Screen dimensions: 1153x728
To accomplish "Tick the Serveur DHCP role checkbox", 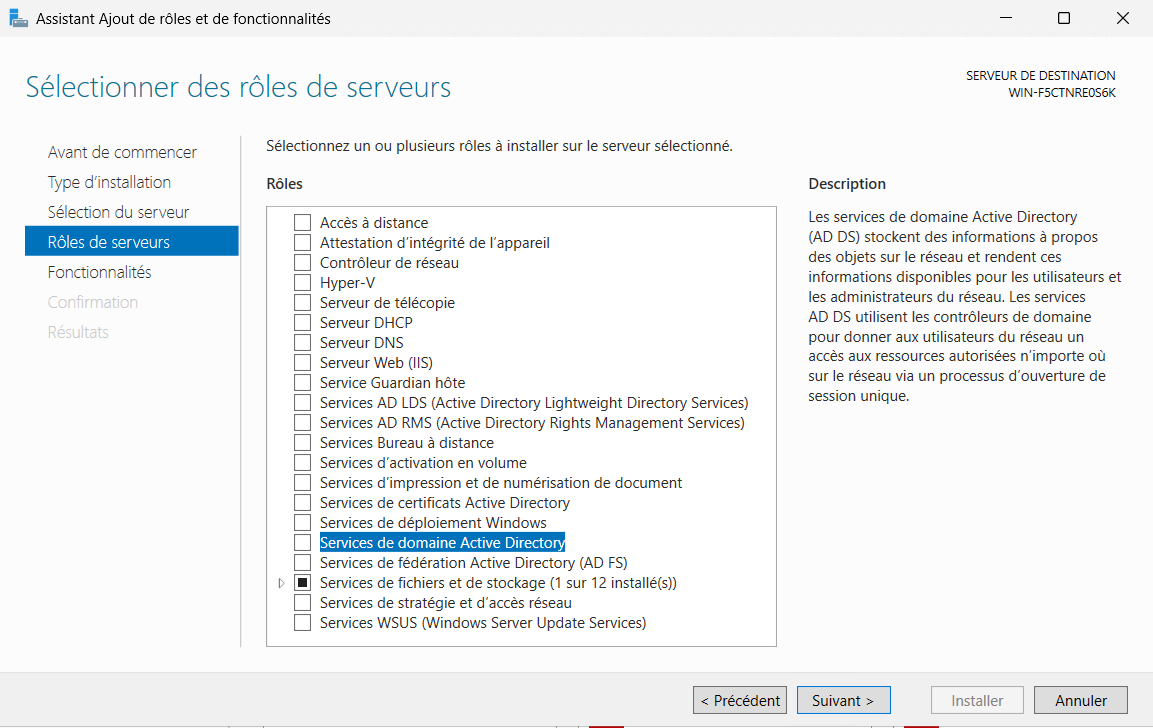I will click(x=302, y=323).
